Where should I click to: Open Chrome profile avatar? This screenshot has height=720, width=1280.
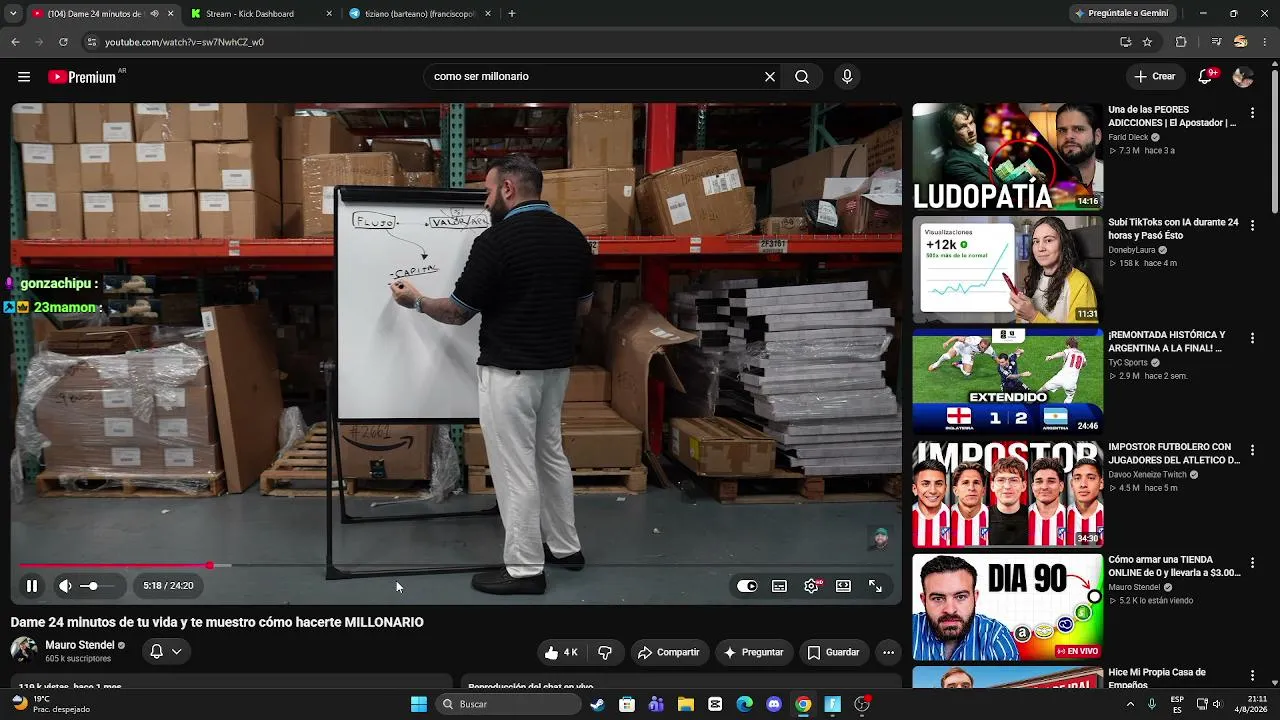pyautogui.click(x=1241, y=42)
